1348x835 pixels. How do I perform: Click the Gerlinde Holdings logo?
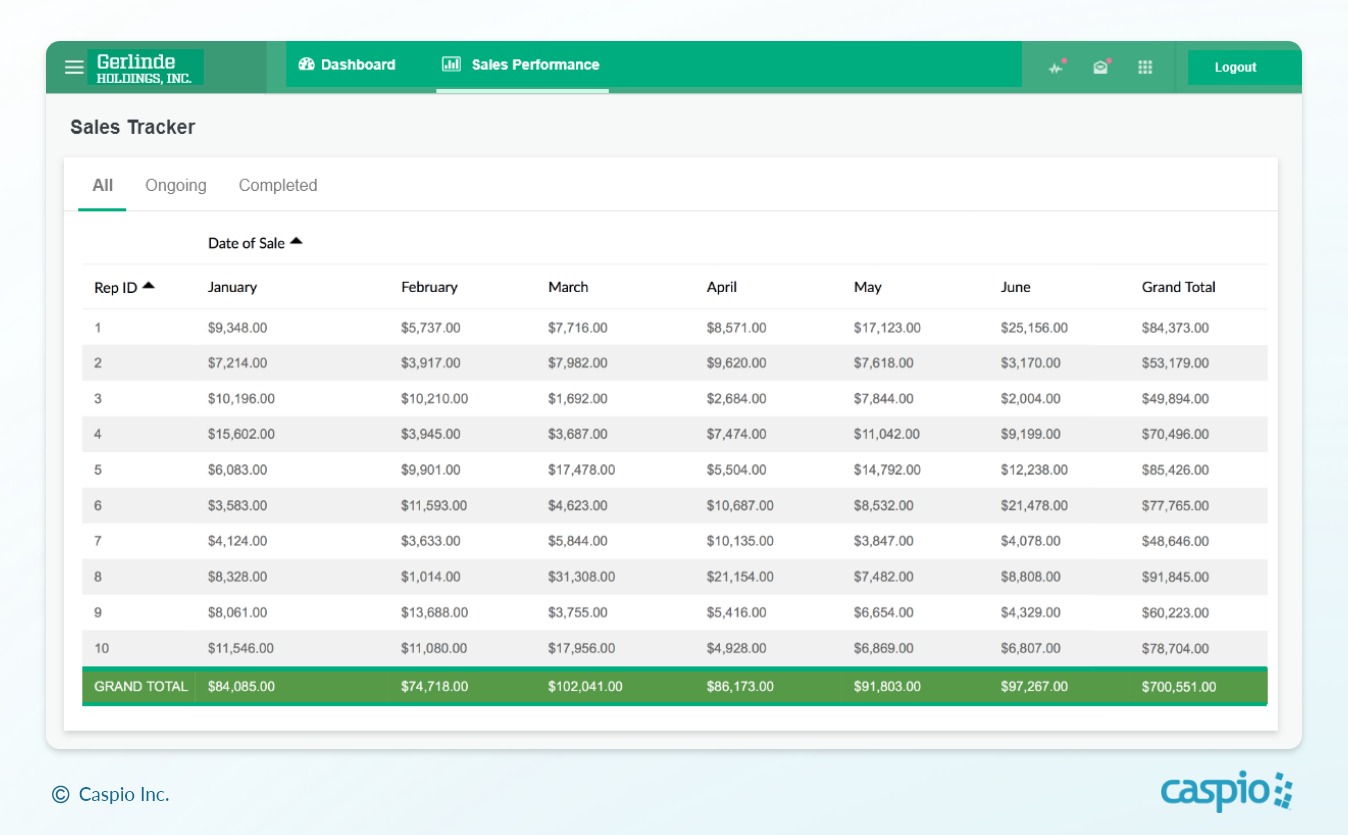coord(145,67)
